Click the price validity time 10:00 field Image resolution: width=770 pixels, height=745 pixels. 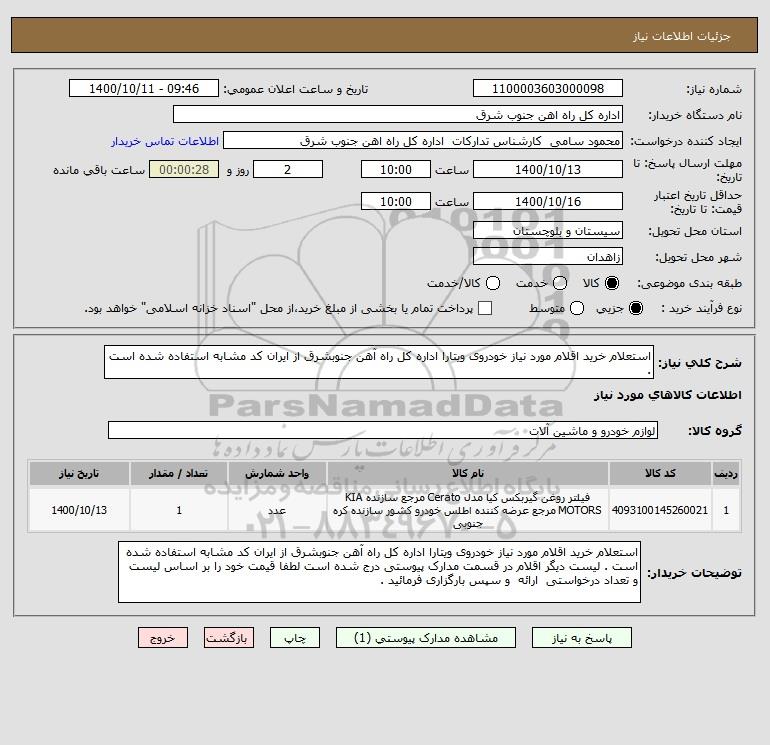396,201
